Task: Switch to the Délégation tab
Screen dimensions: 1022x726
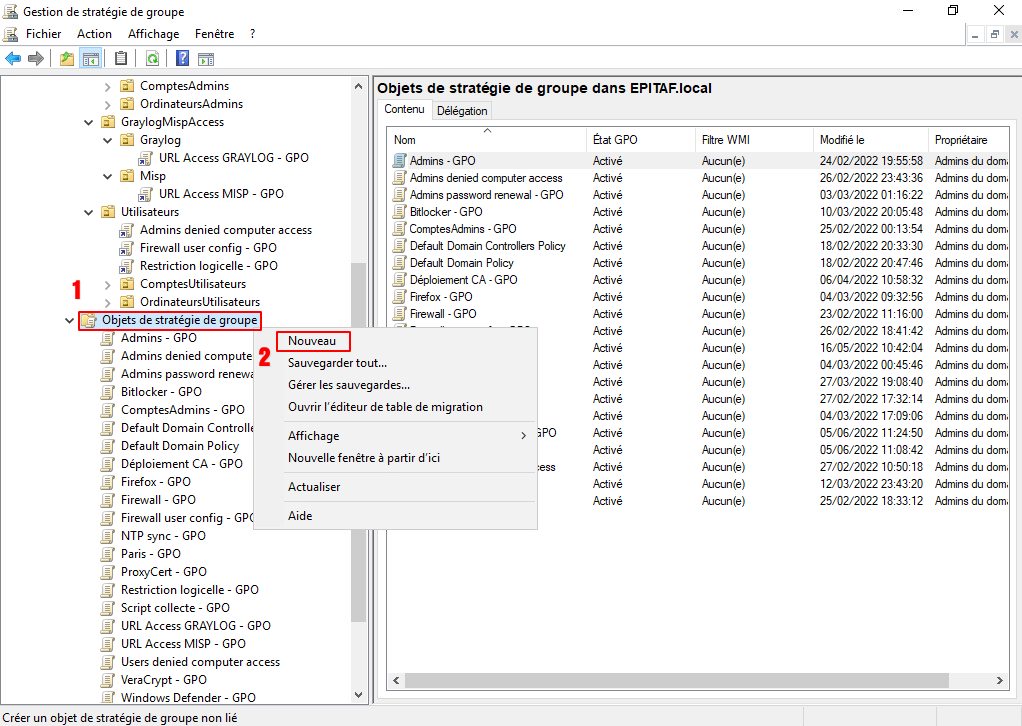Action: tap(462, 111)
